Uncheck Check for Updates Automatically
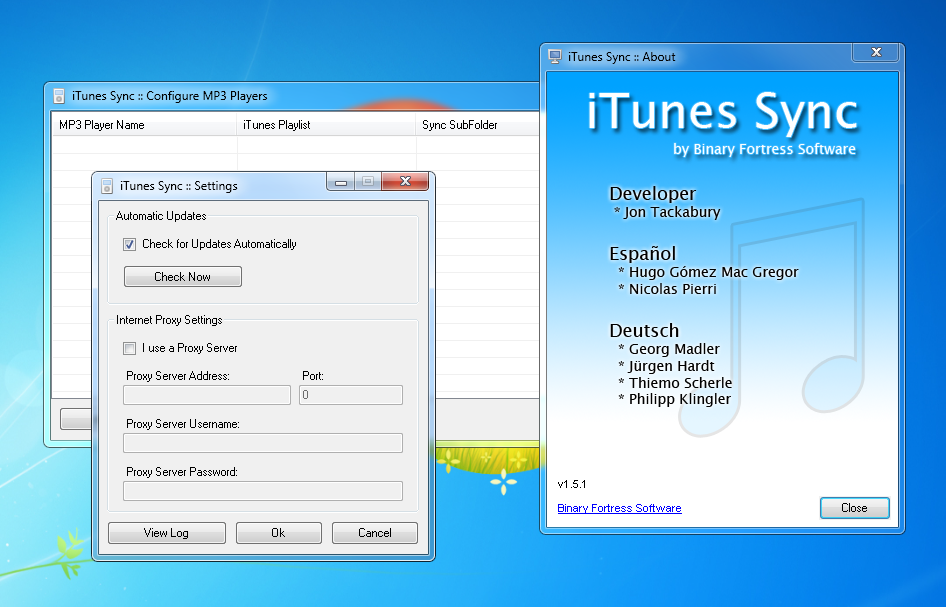The image size is (946, 607). coord(129,244)
